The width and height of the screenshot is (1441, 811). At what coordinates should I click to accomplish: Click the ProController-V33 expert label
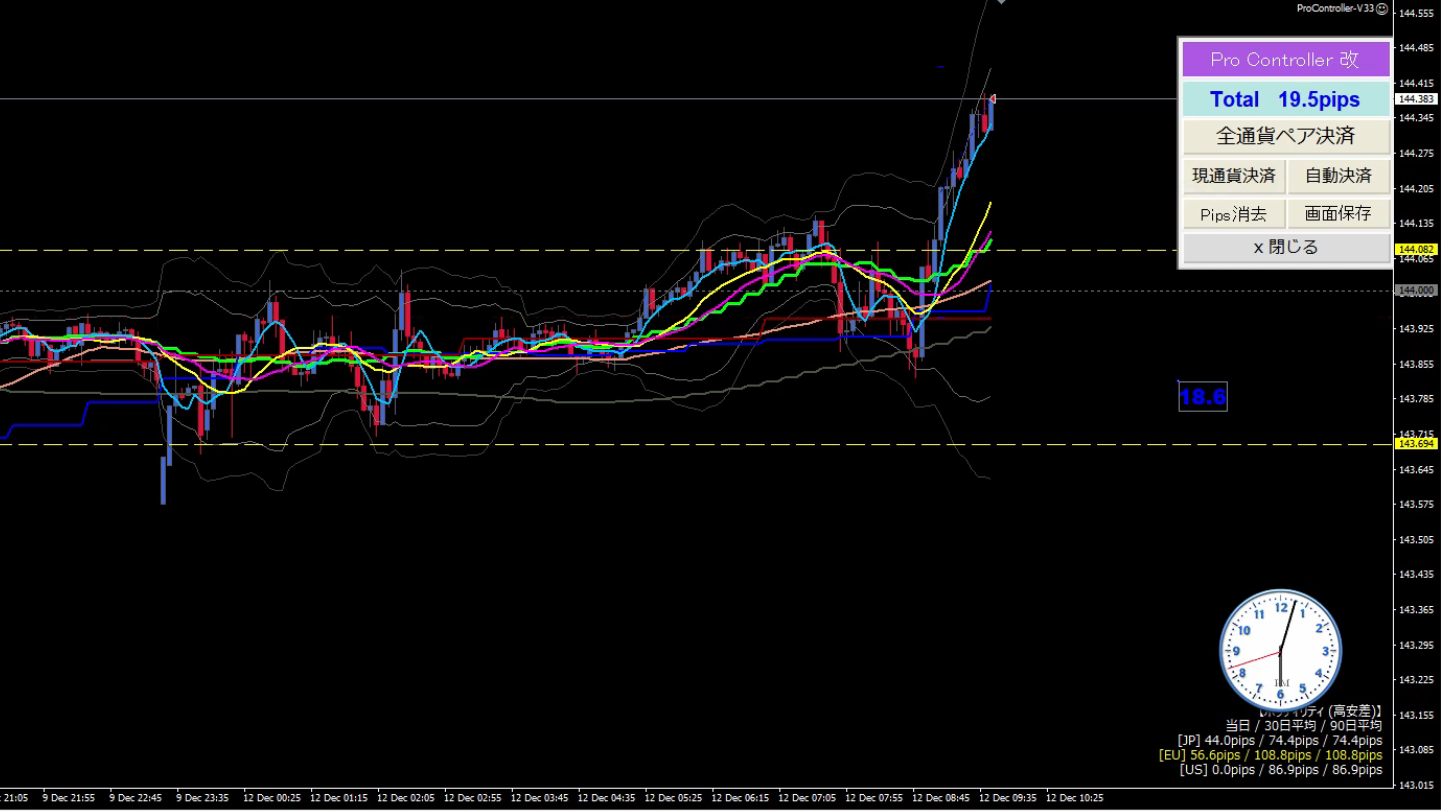[x=1334, y=8]
